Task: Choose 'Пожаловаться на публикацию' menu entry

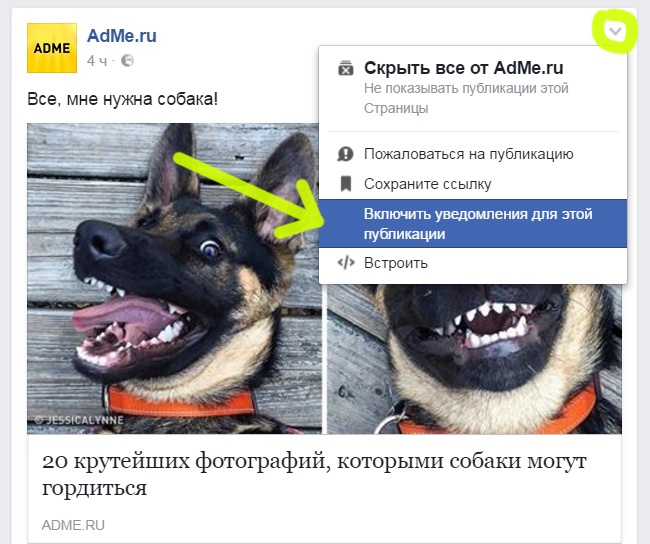Action: pos(468,154)
